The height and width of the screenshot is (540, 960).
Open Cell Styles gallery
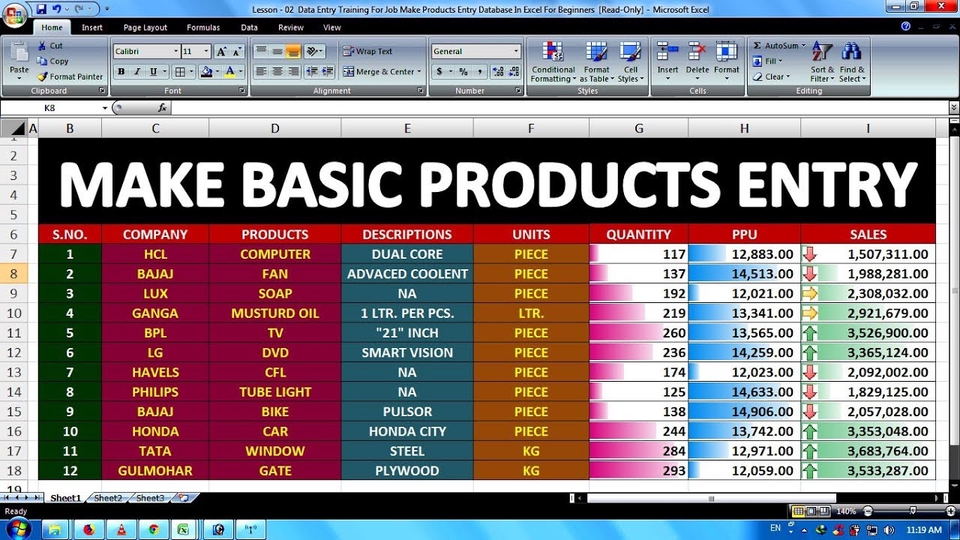(x=630, y=62)
